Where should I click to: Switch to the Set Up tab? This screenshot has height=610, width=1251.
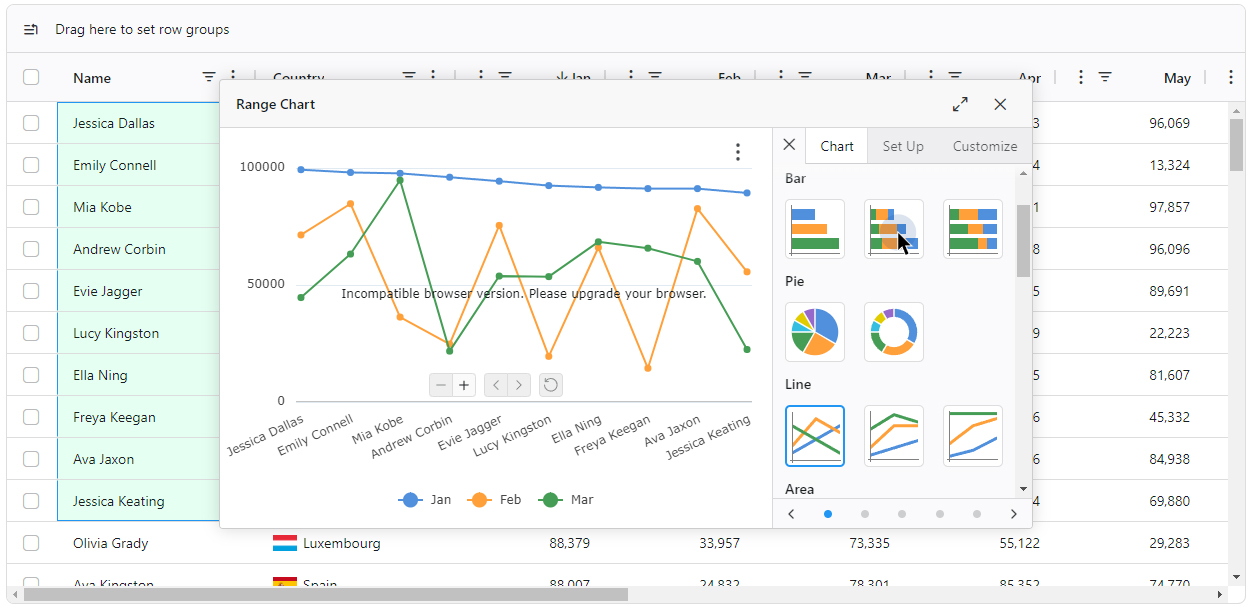click(902, 146)
